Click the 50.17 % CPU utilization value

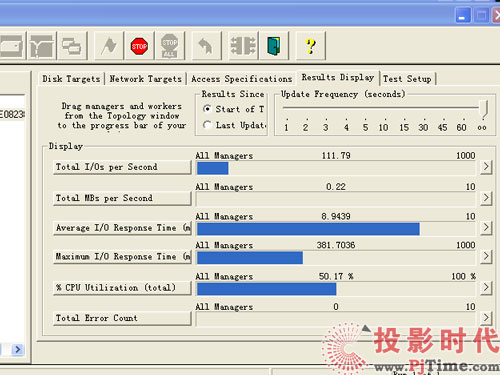336,276
